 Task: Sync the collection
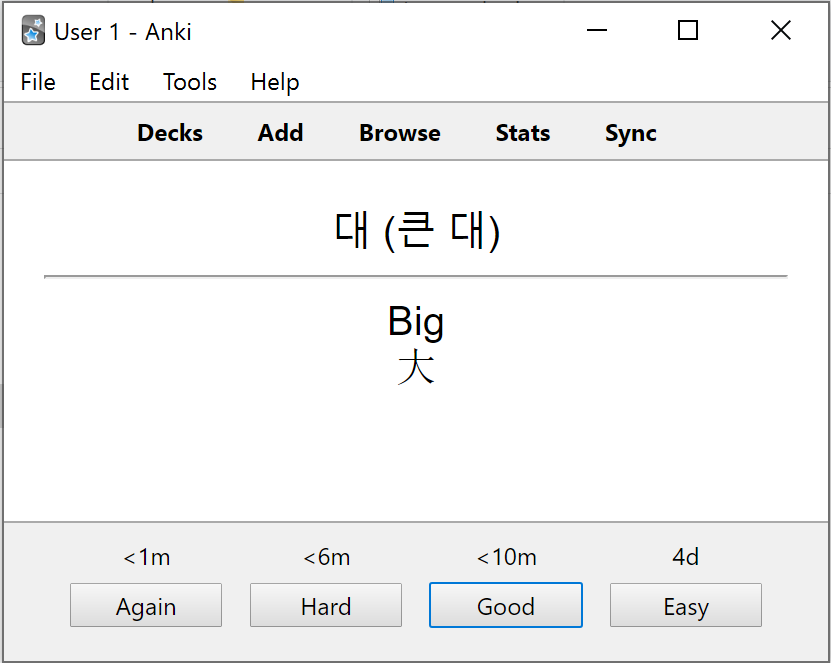click(631, 132)
